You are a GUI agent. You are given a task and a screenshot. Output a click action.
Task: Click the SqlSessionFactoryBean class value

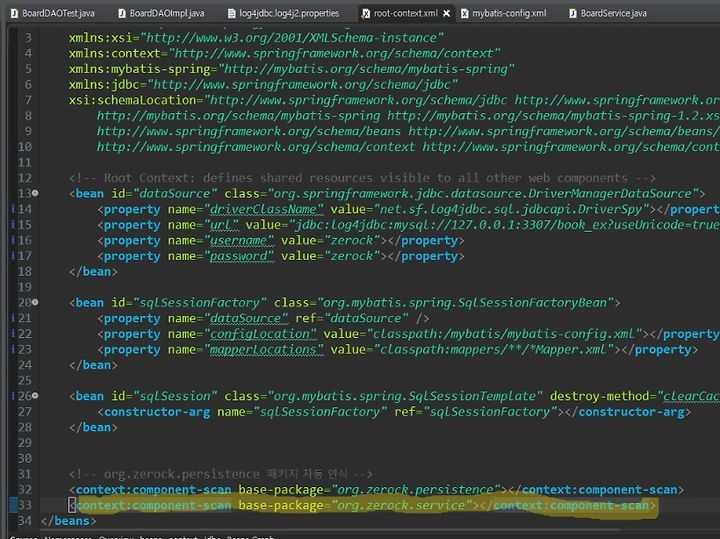pos(465,303)
